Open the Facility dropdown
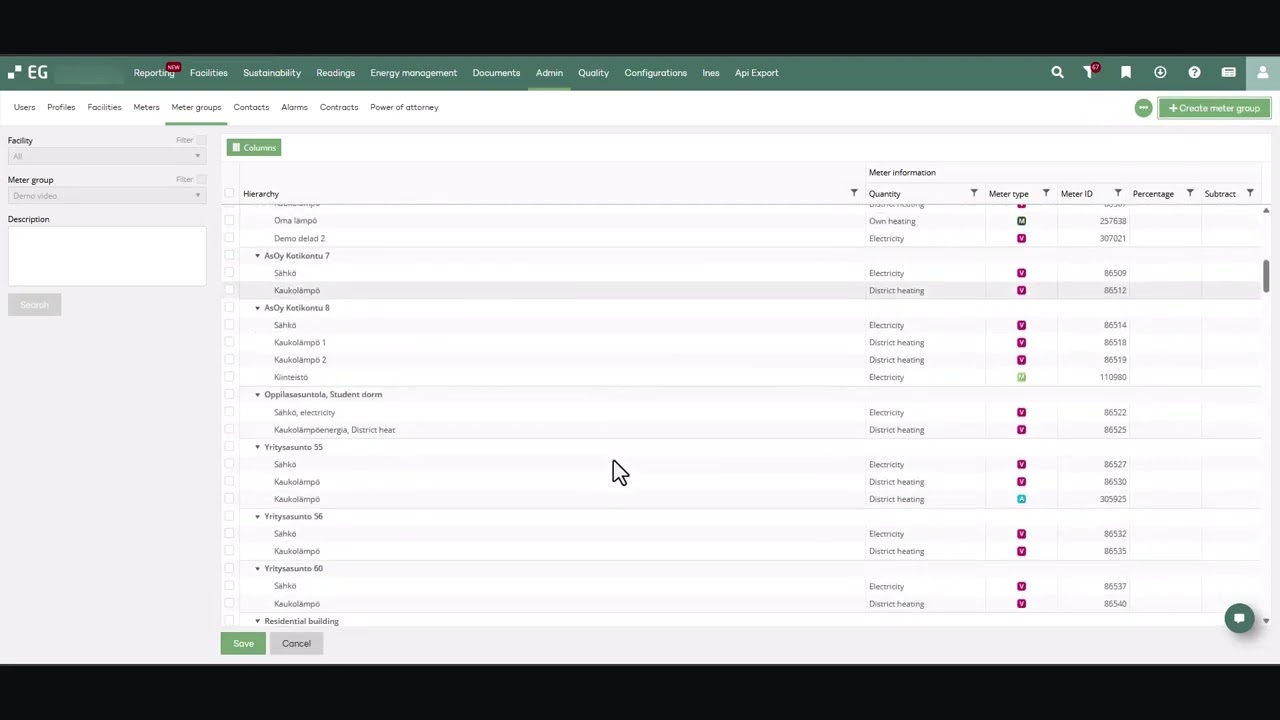This screenshot has height=720, width=1280. point(106,156)
